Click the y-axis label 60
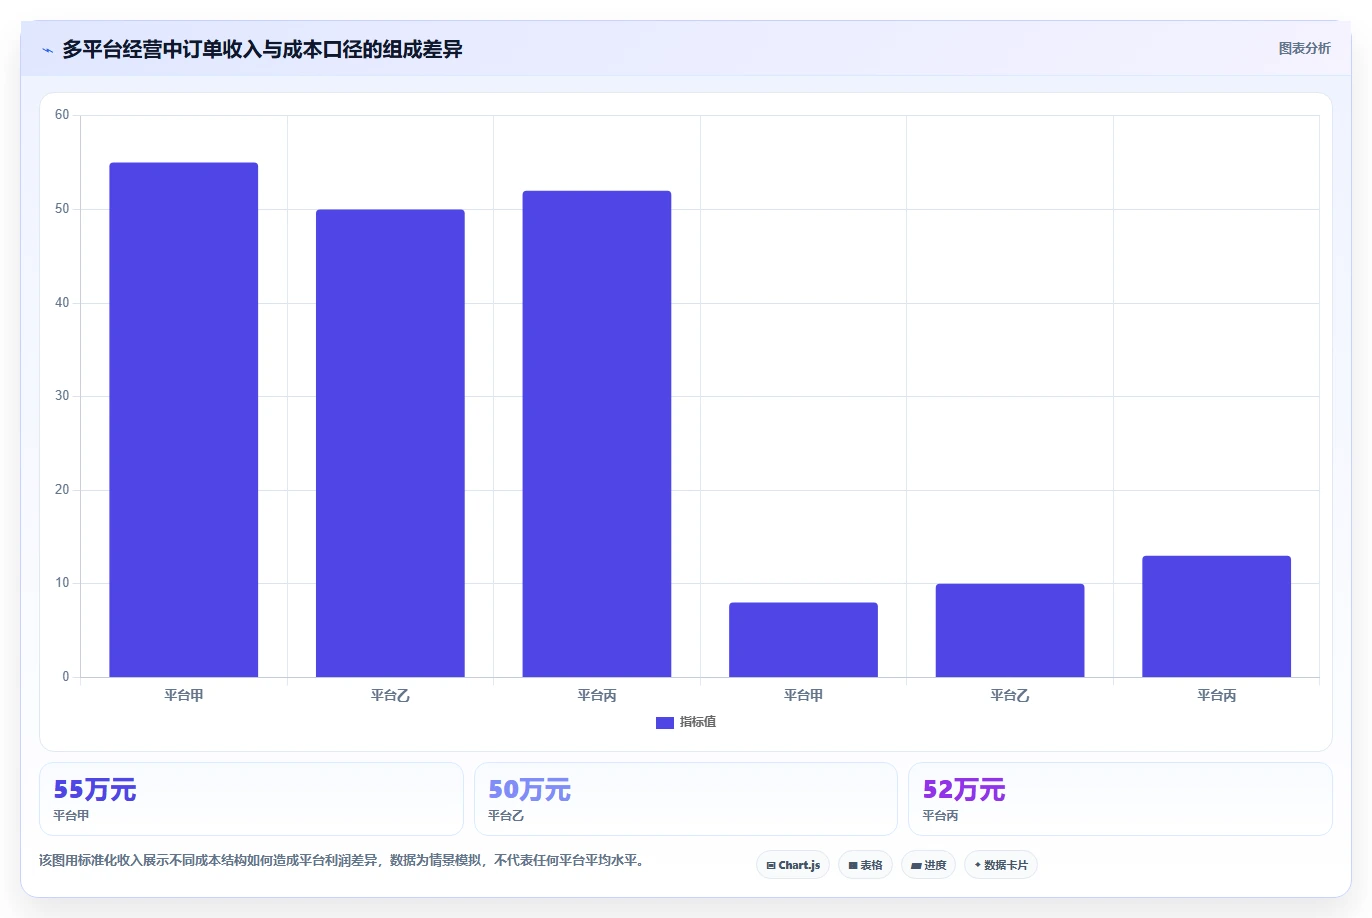Screen dimensions: 1372x918 tap(62, 115)
